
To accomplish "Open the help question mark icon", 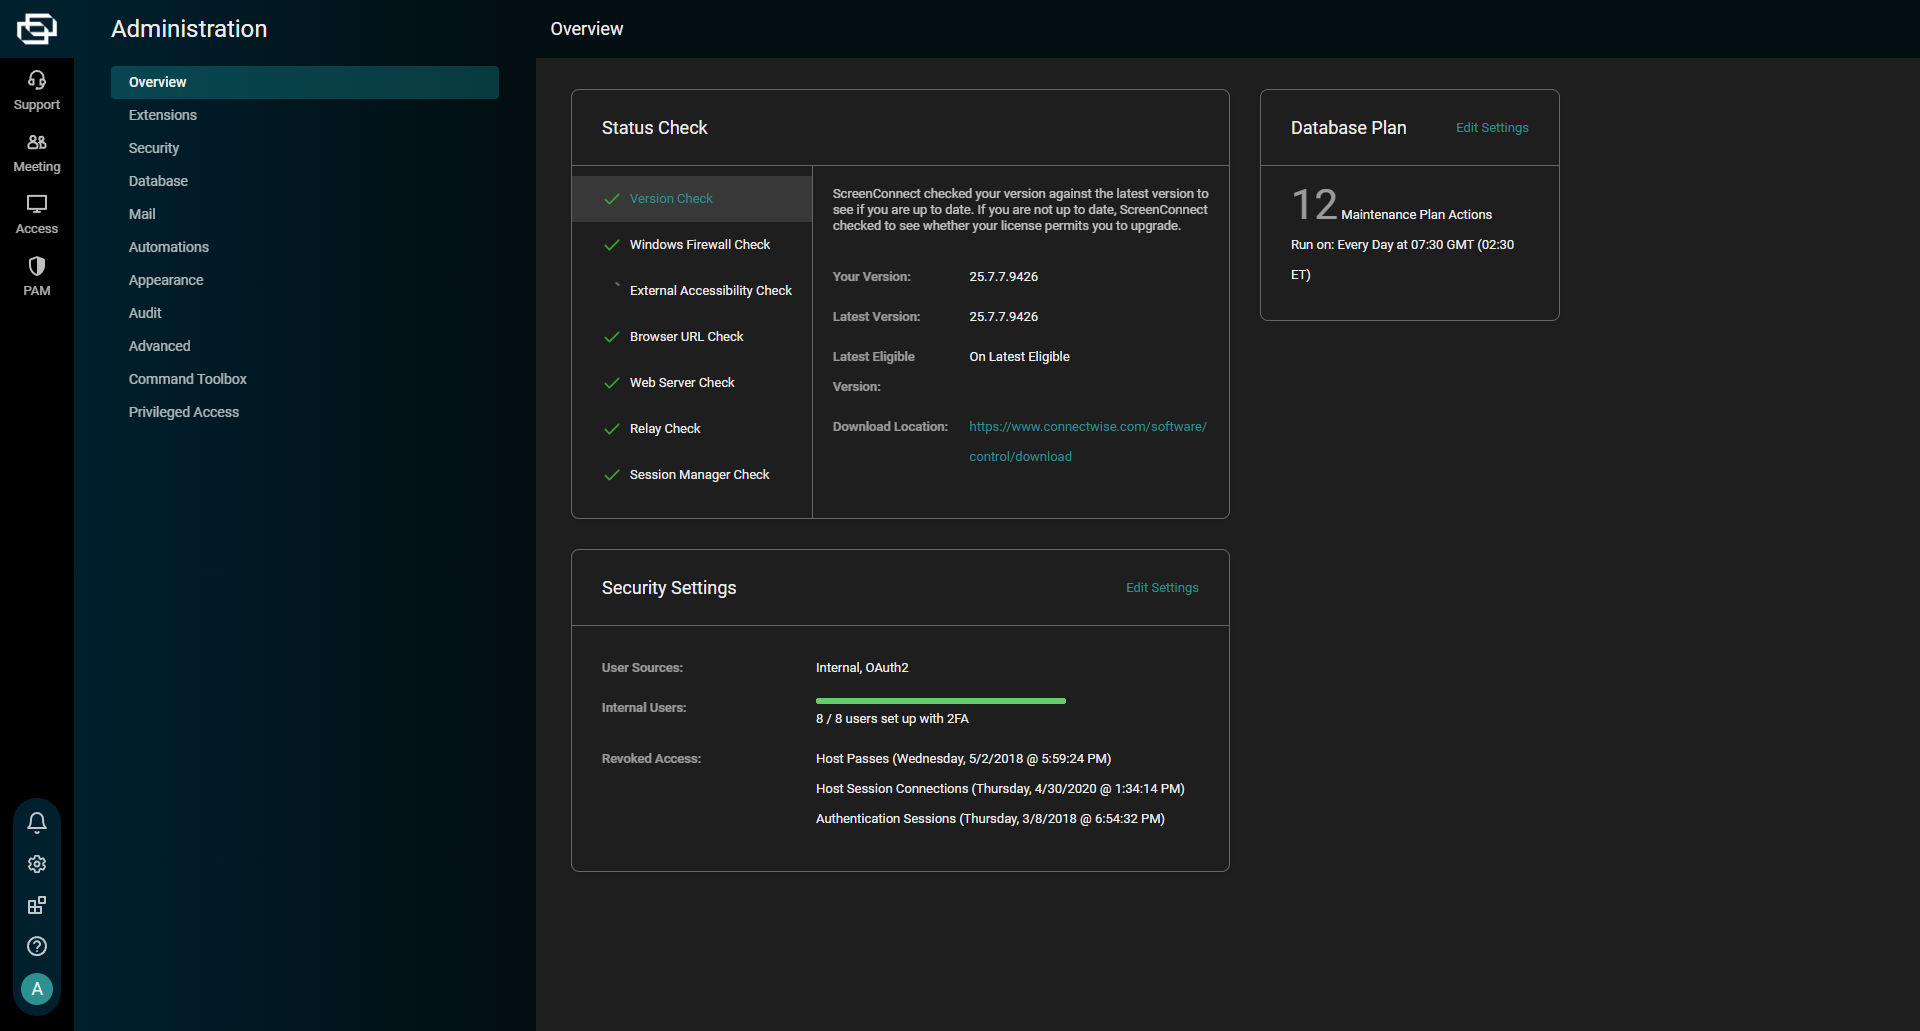I will pos(37,946).
